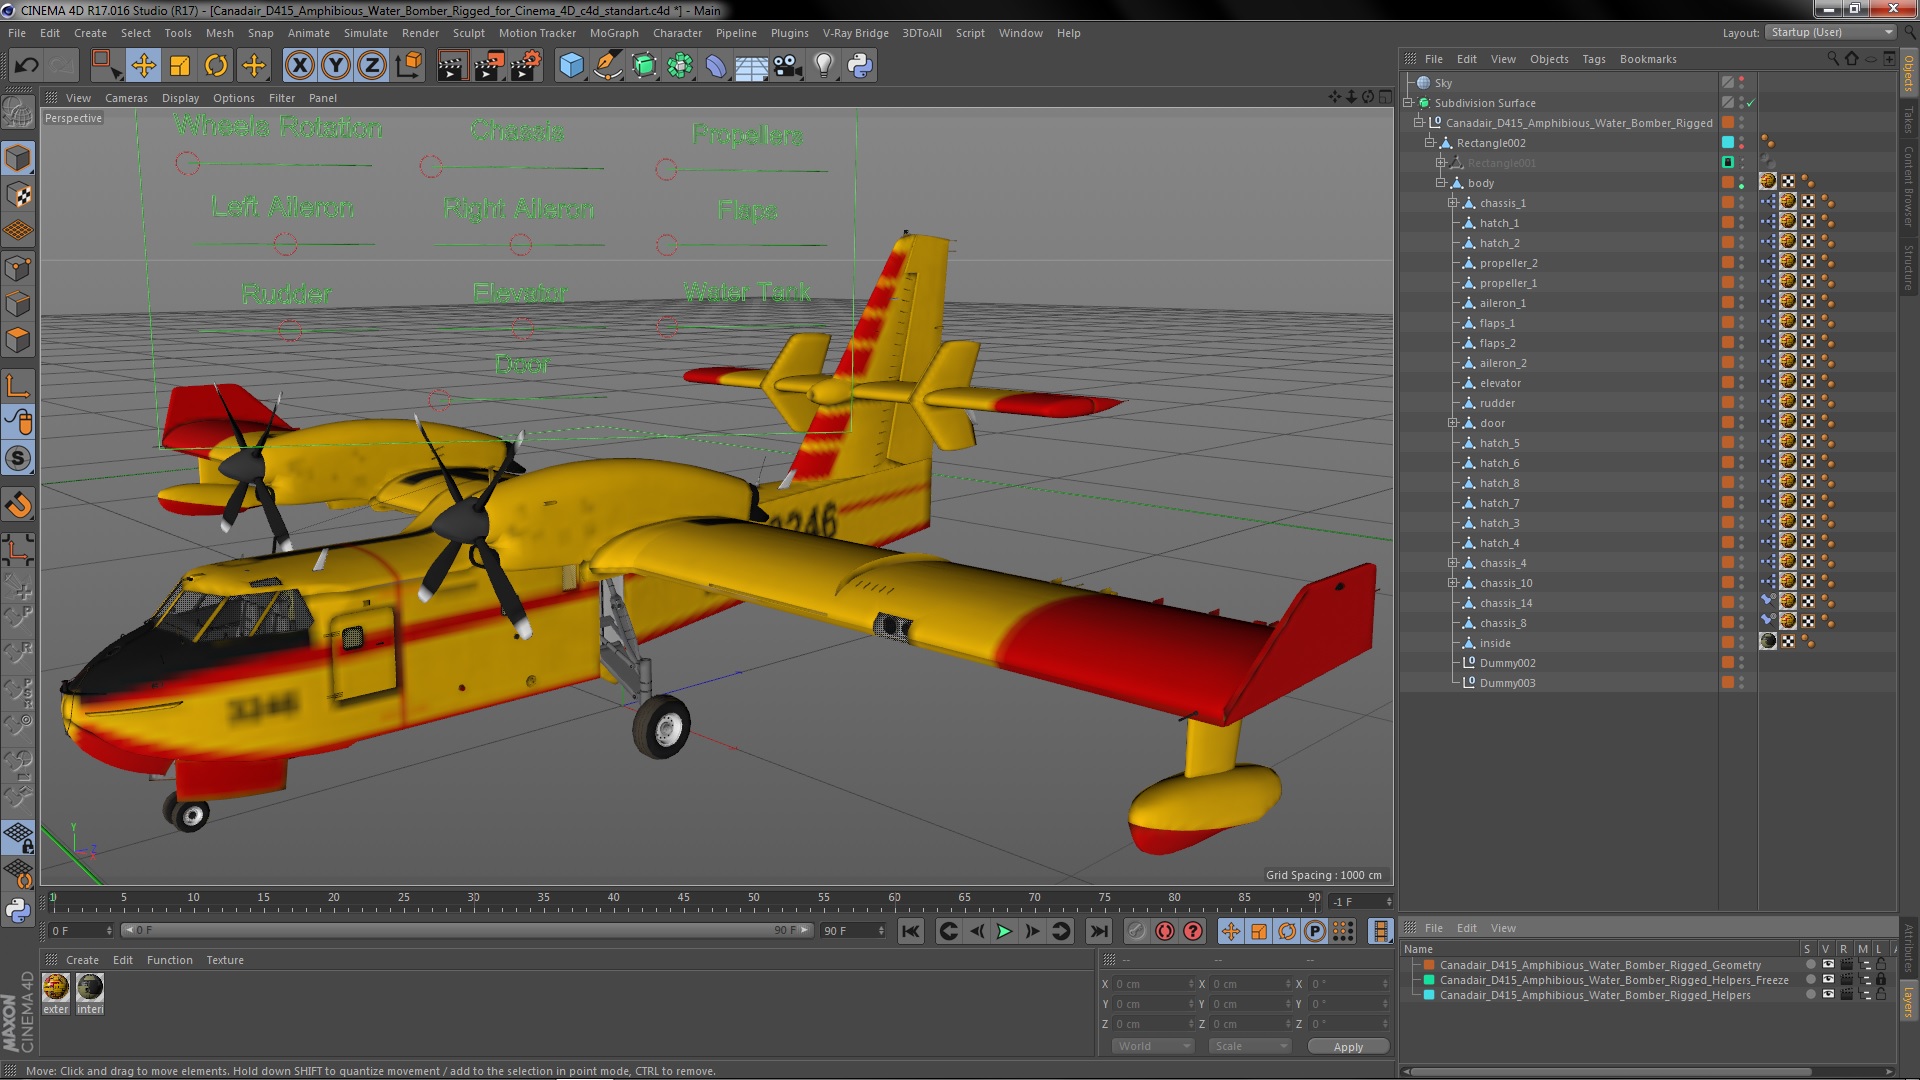Toggle Subdivision Surface enable checkmark
This screenshot has height=1080, width=1920.
pyautogui.click(x=1751, y=103)
